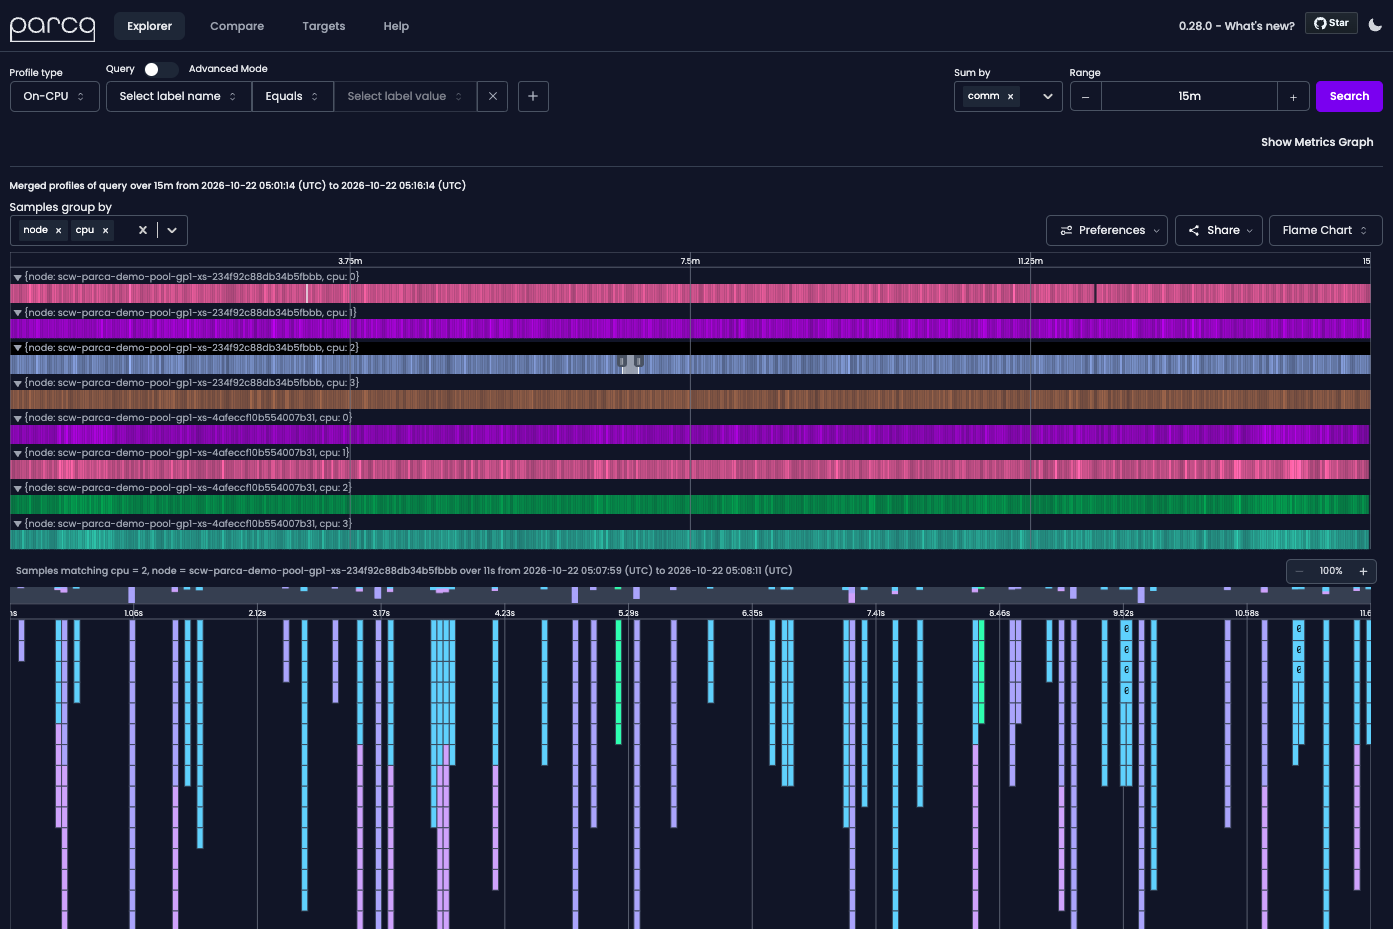
Task: Remove the comm tag from Sum by
Action: pos(1010,96)
